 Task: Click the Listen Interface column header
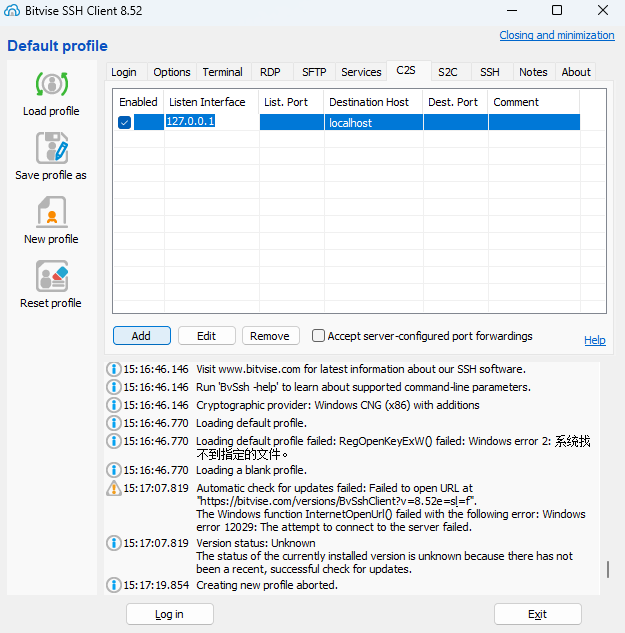click(211, 102)
